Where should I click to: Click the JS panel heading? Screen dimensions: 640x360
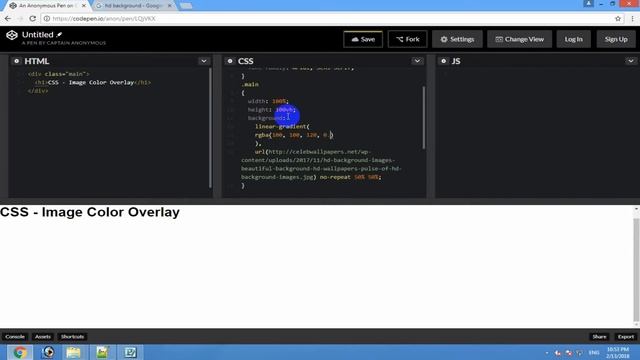[456, 61]
